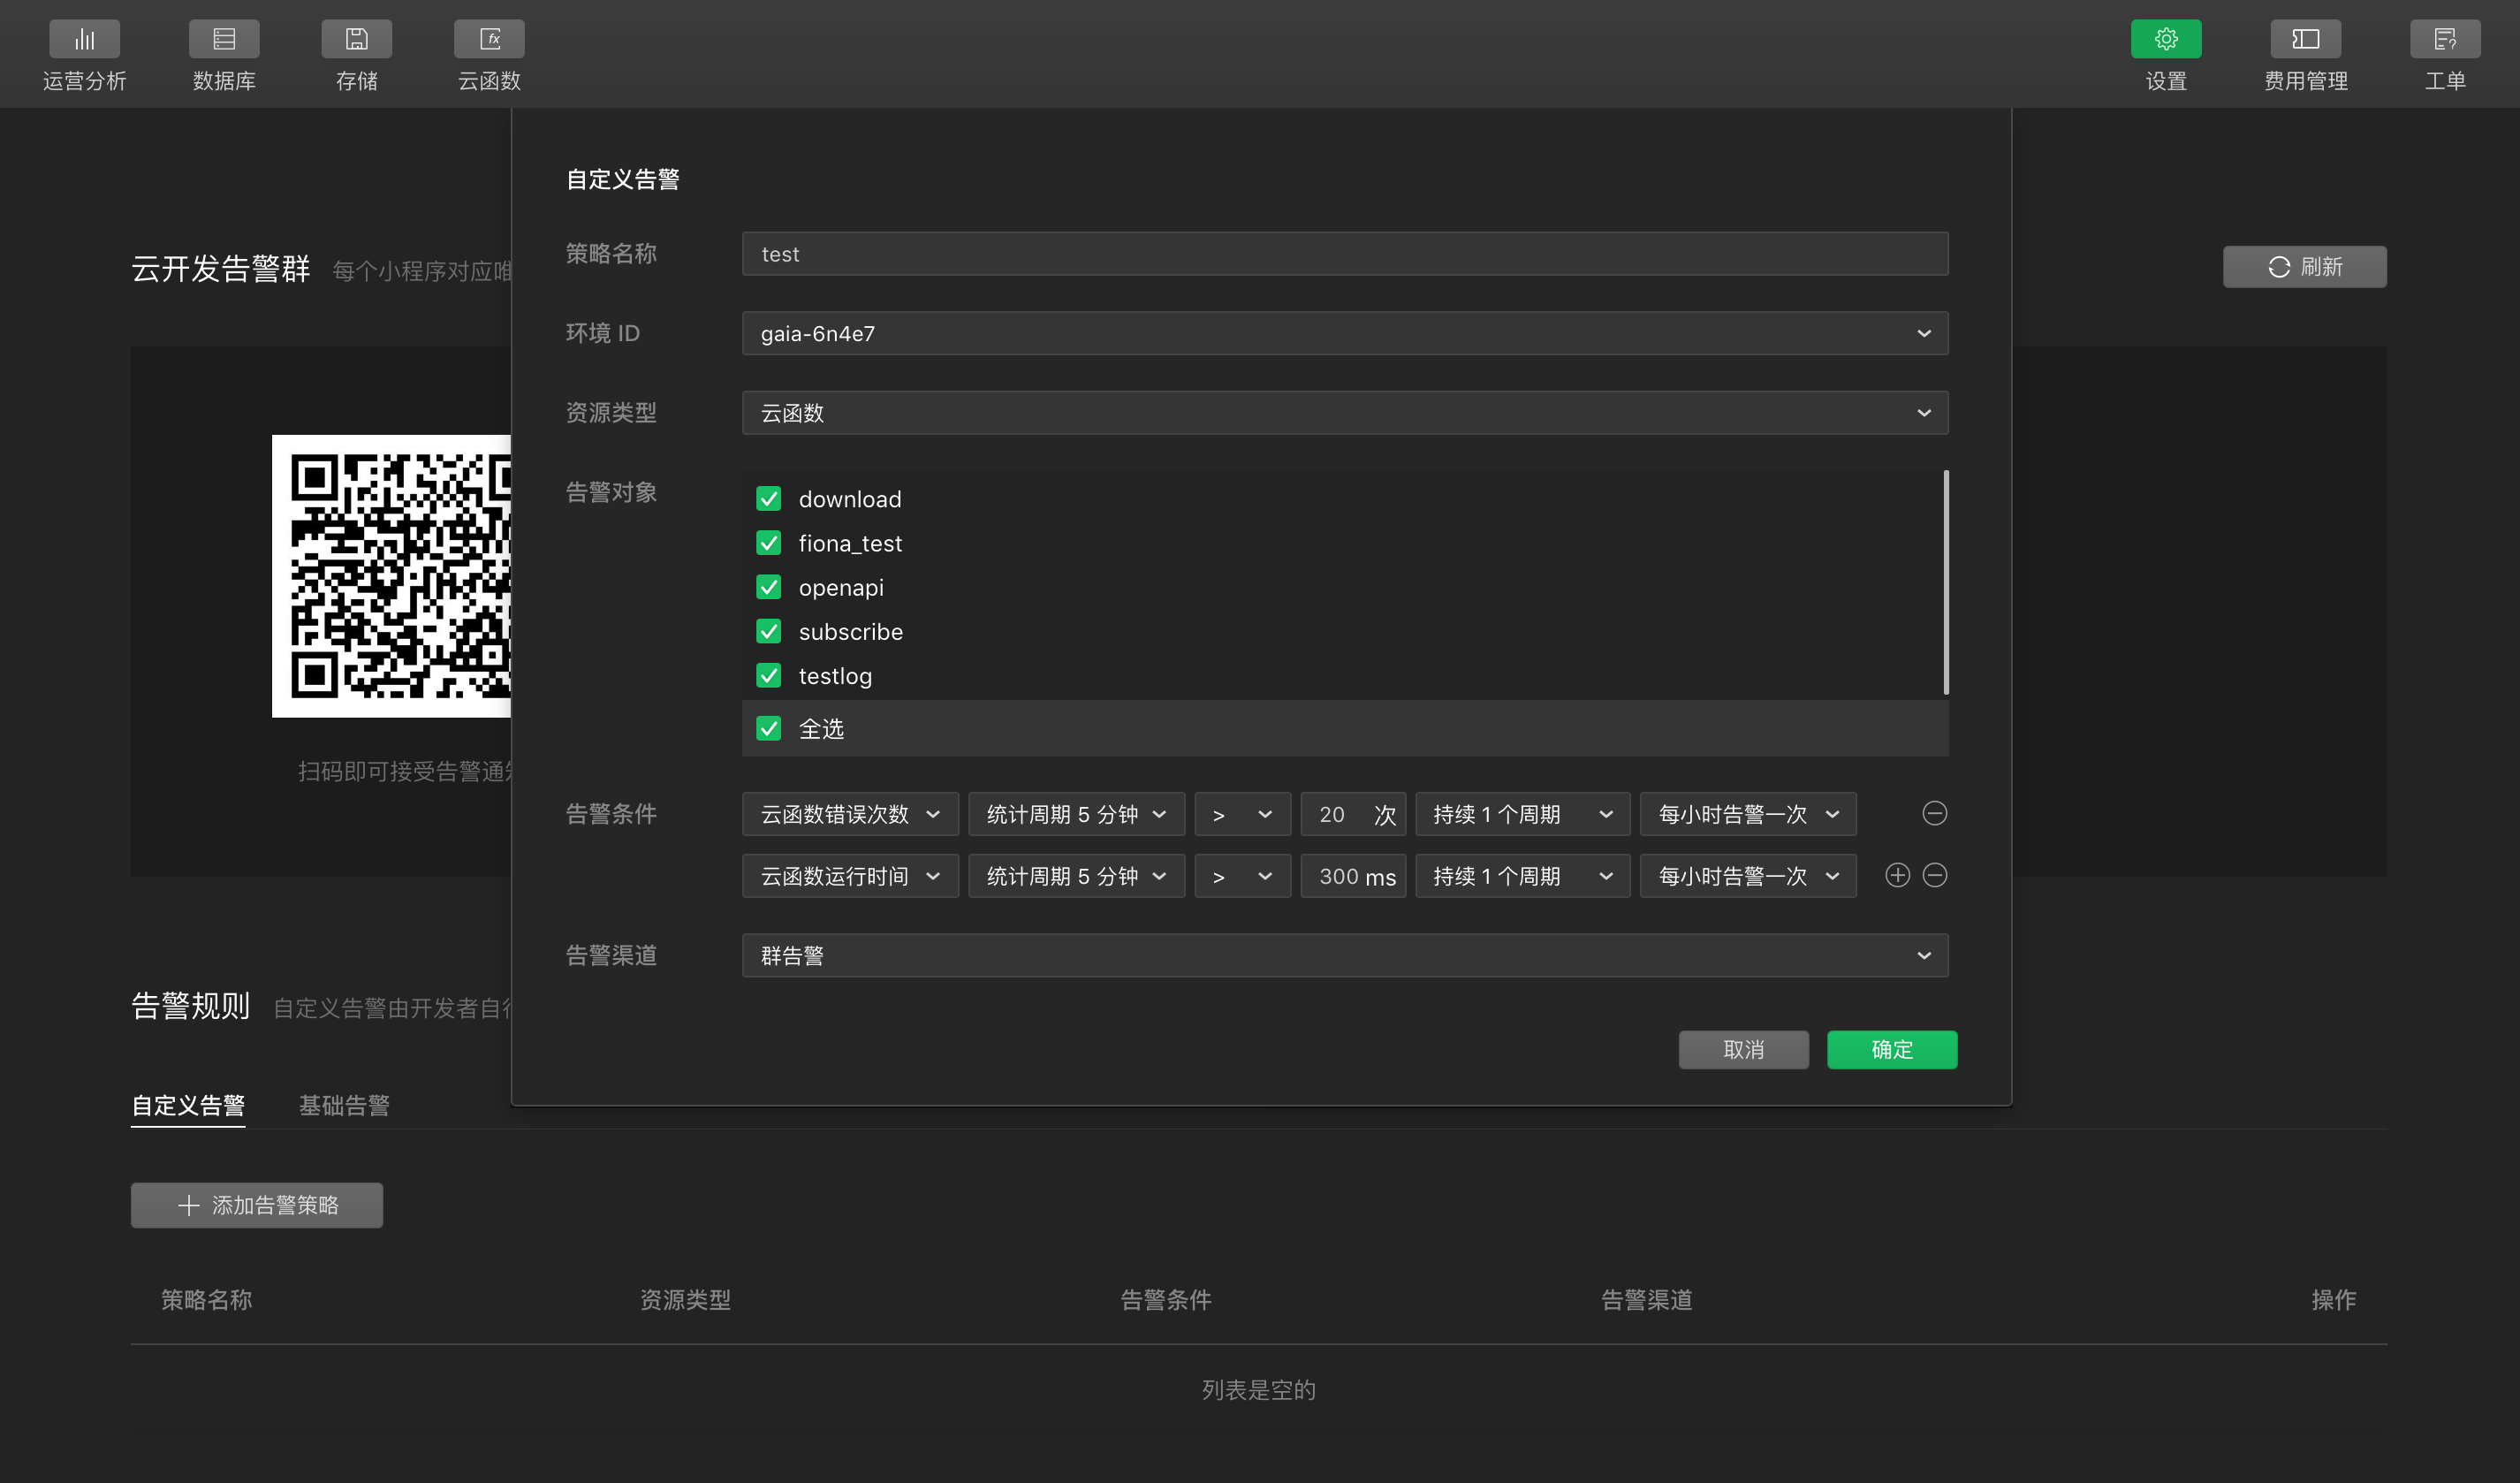Screen dimensions: 2520x1483
Task: Uncheck the download function checkbox
Action: [x=768, y=499]
